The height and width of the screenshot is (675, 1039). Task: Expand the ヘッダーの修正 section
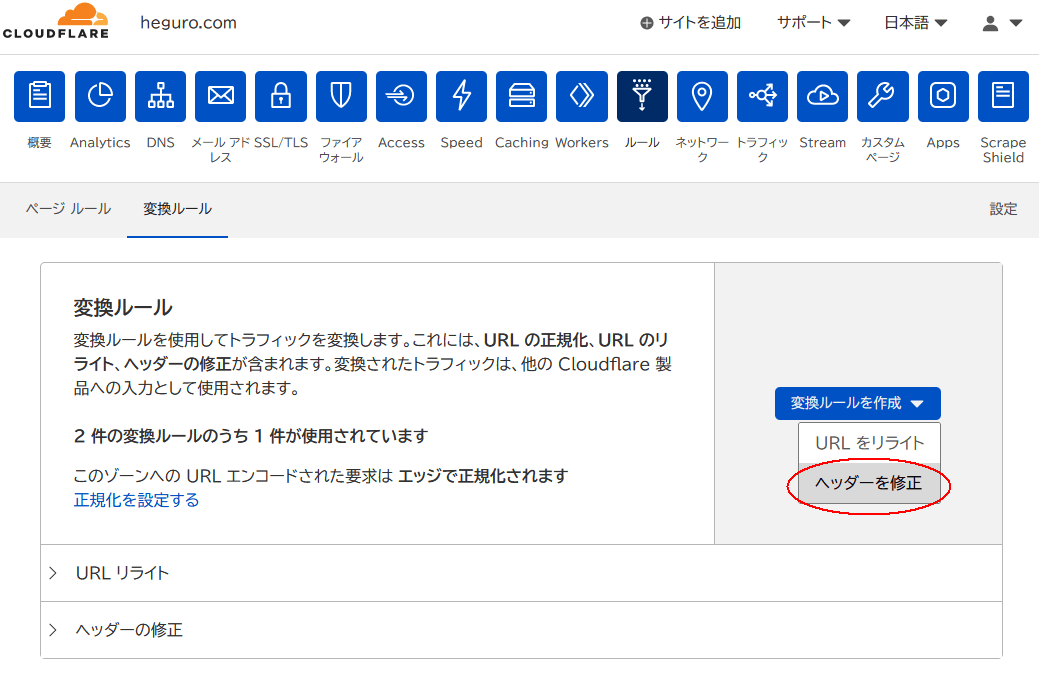(521, 630)
